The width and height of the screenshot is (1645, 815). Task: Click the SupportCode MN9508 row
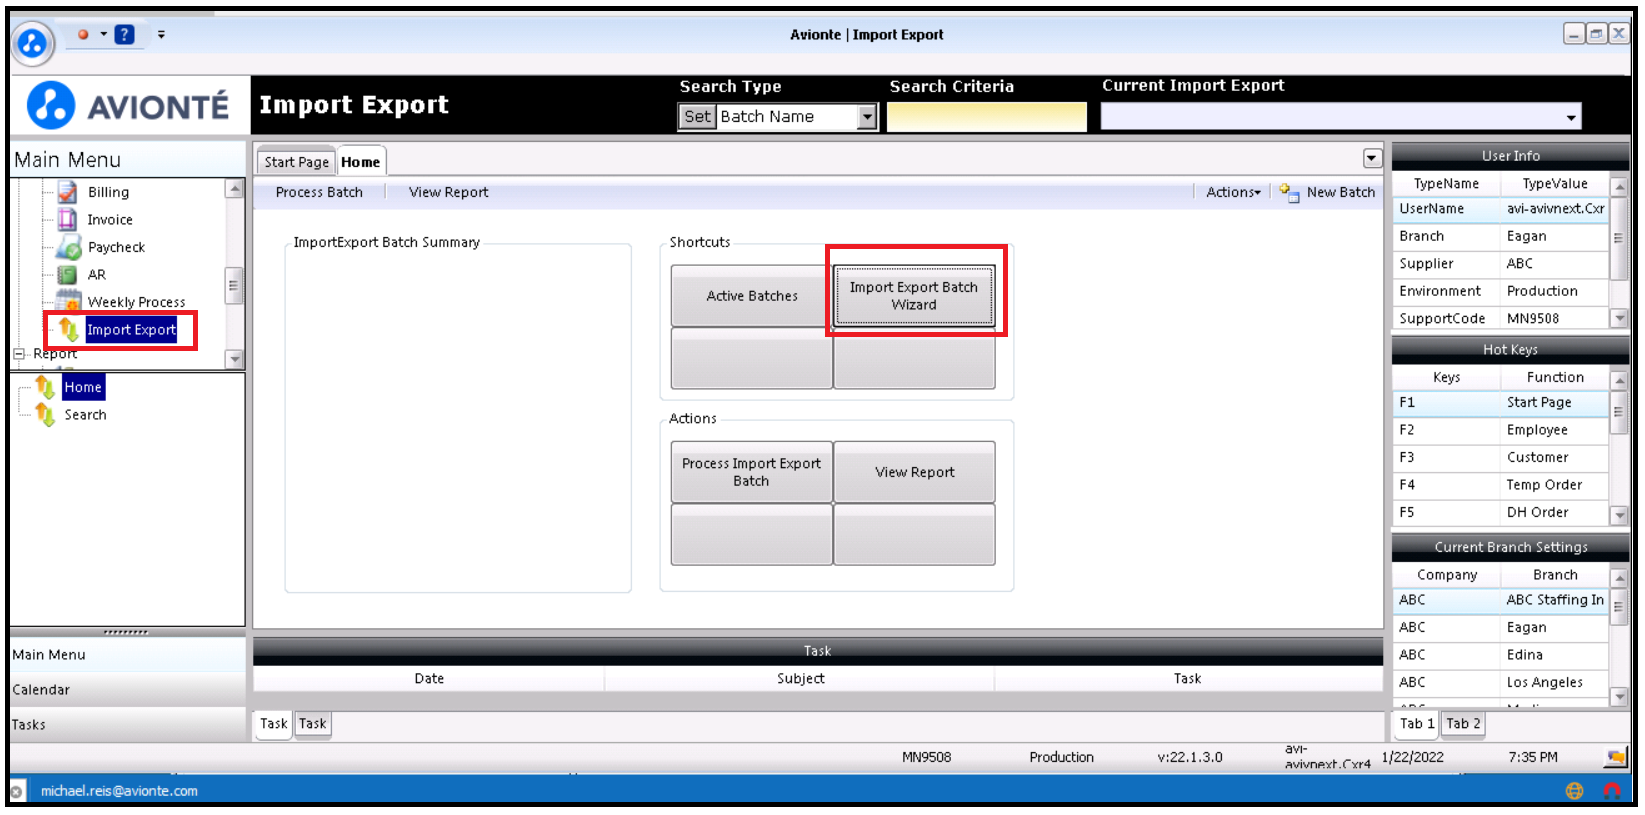(x=1500, y=319)
